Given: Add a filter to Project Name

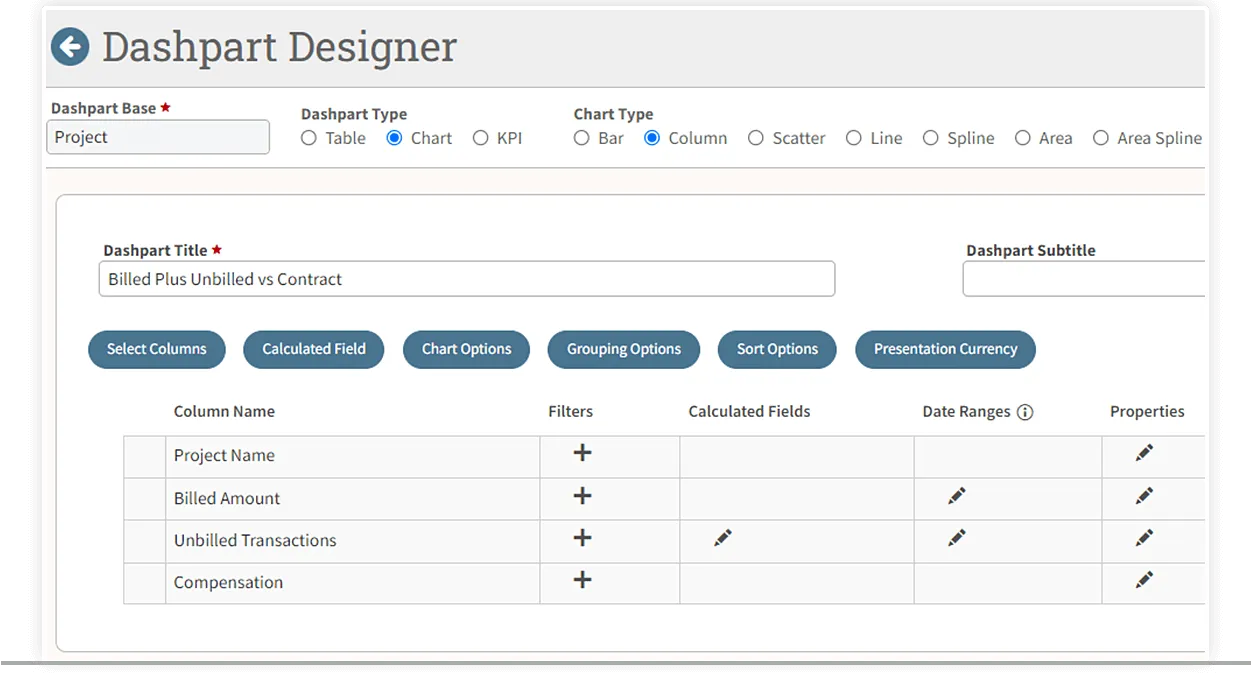Looking at the screenshot, I should tap(582, 453).
